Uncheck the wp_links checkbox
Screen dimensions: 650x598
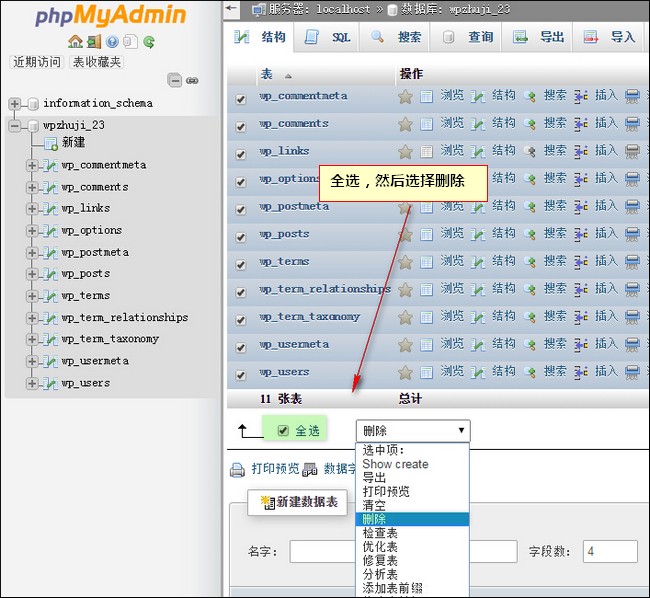(240, 154)
